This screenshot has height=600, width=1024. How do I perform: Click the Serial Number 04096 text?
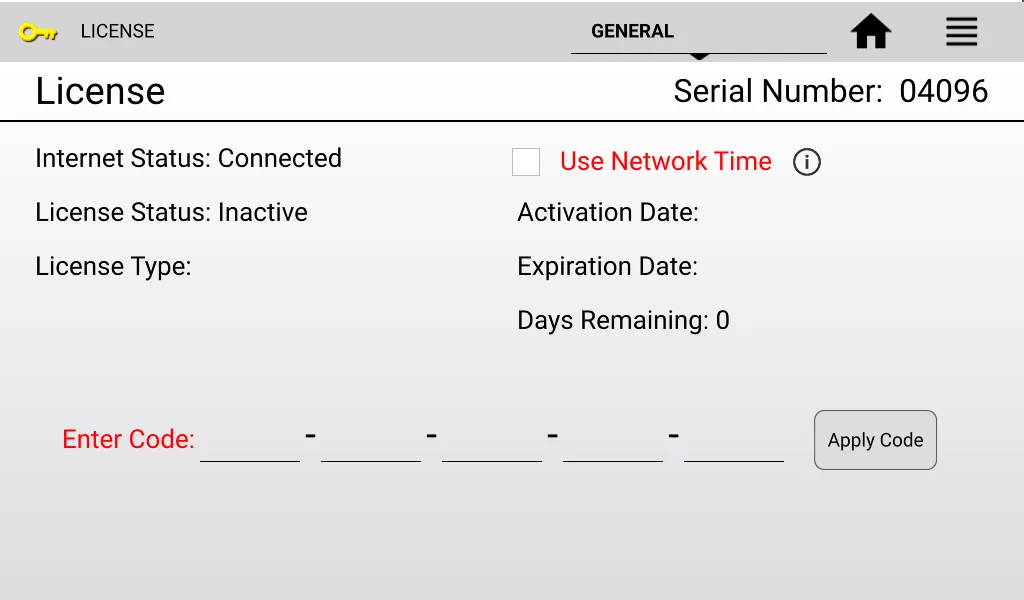[830, 92]
